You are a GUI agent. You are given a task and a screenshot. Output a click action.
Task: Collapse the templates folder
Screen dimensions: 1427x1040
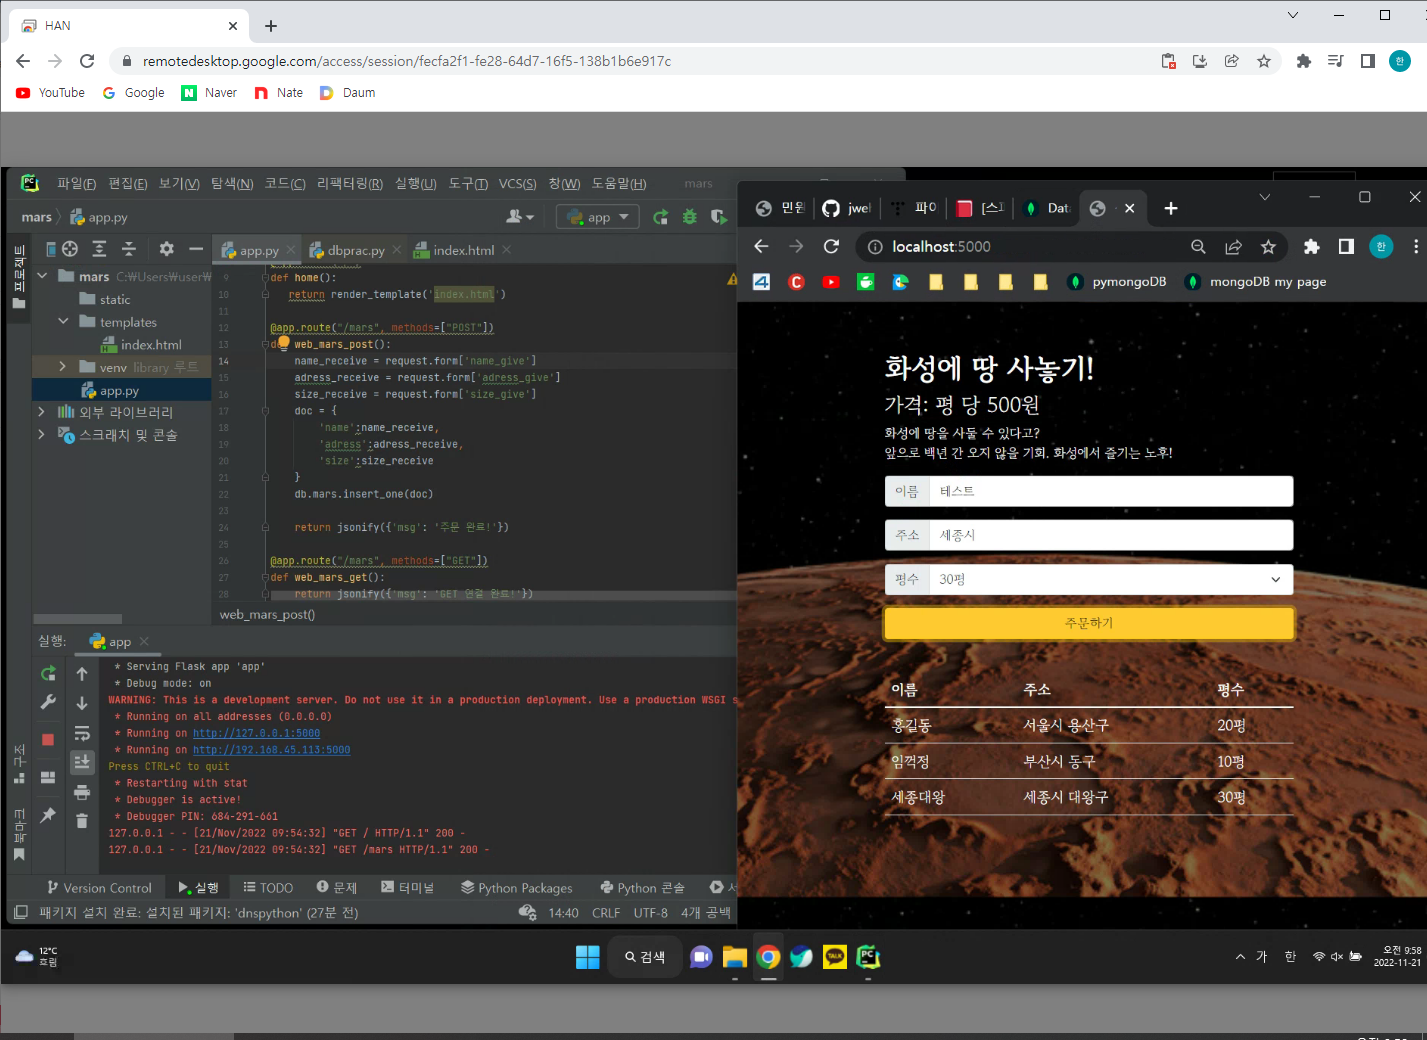(x=63, y=322)
